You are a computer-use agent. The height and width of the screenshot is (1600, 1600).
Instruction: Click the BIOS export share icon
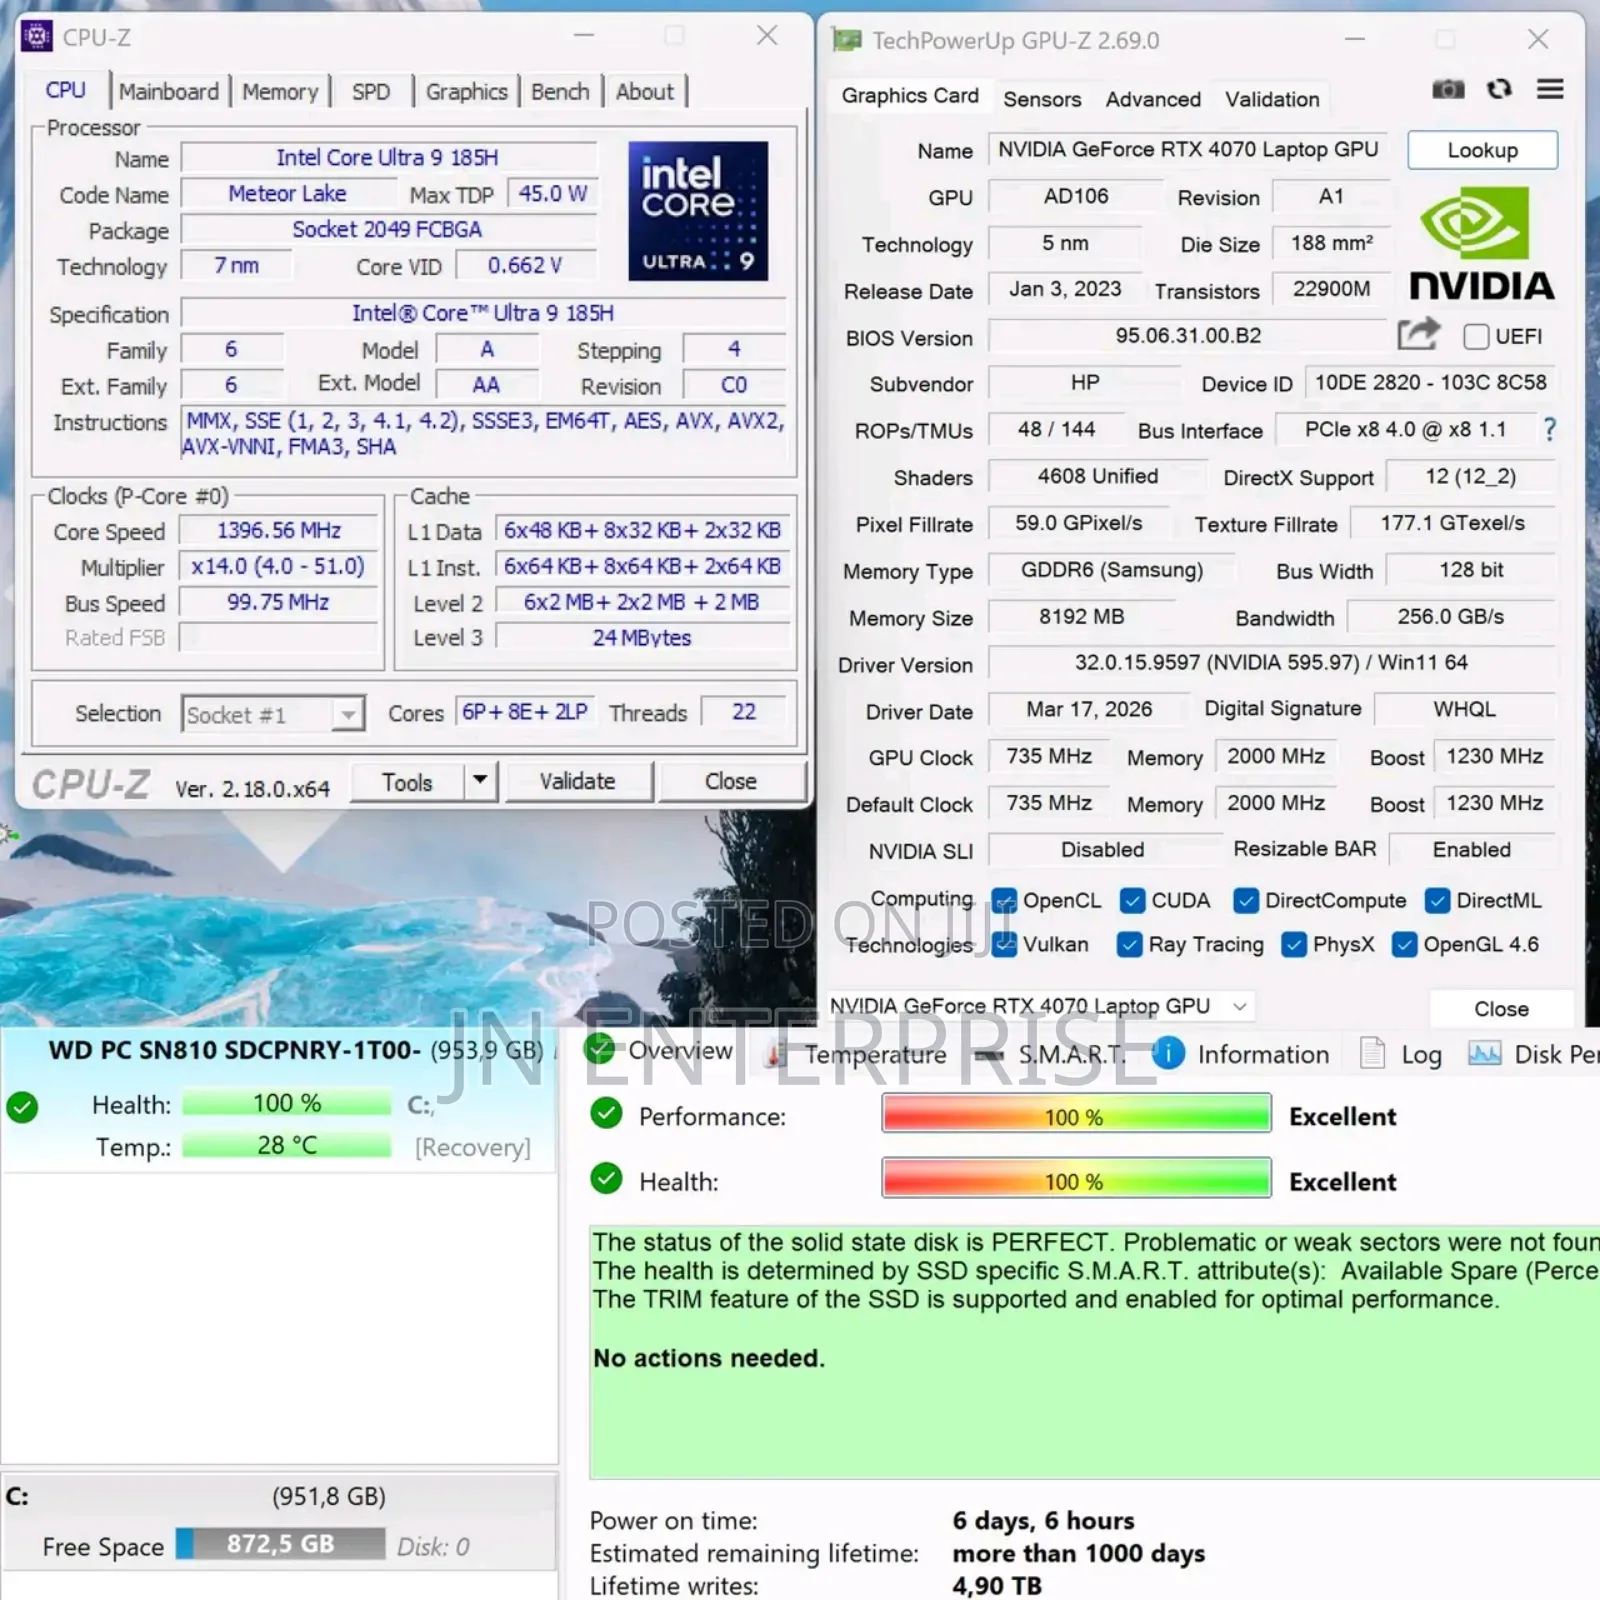[x=1418, y=333]
